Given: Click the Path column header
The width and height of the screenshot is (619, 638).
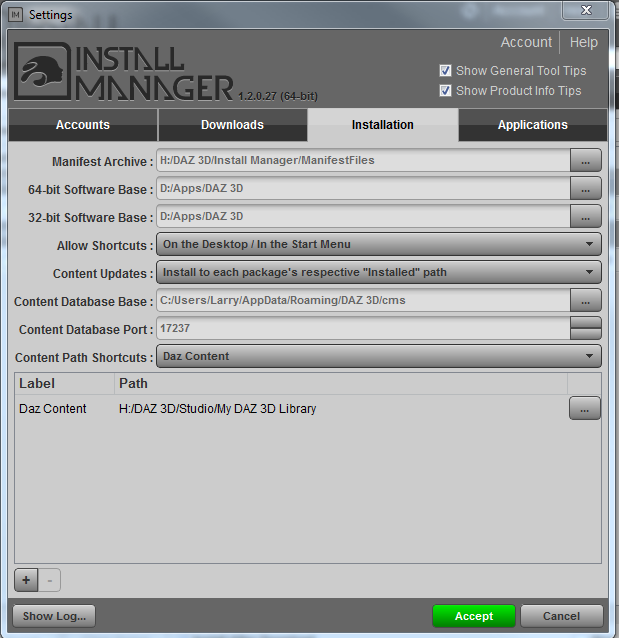Looking at the screenshot, I should coord(341,383).
